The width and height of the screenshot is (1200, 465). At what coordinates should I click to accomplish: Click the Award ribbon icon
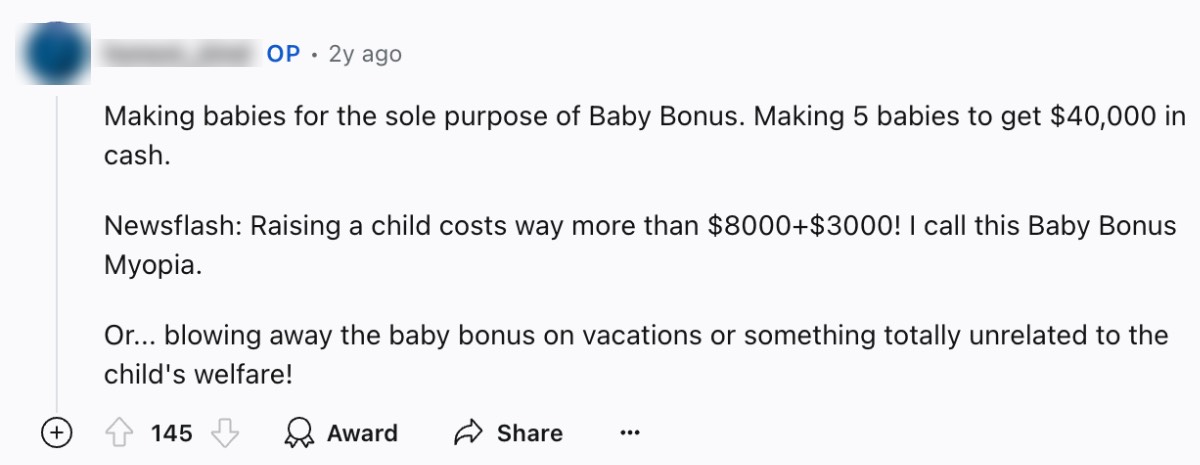tap(297, 433)
